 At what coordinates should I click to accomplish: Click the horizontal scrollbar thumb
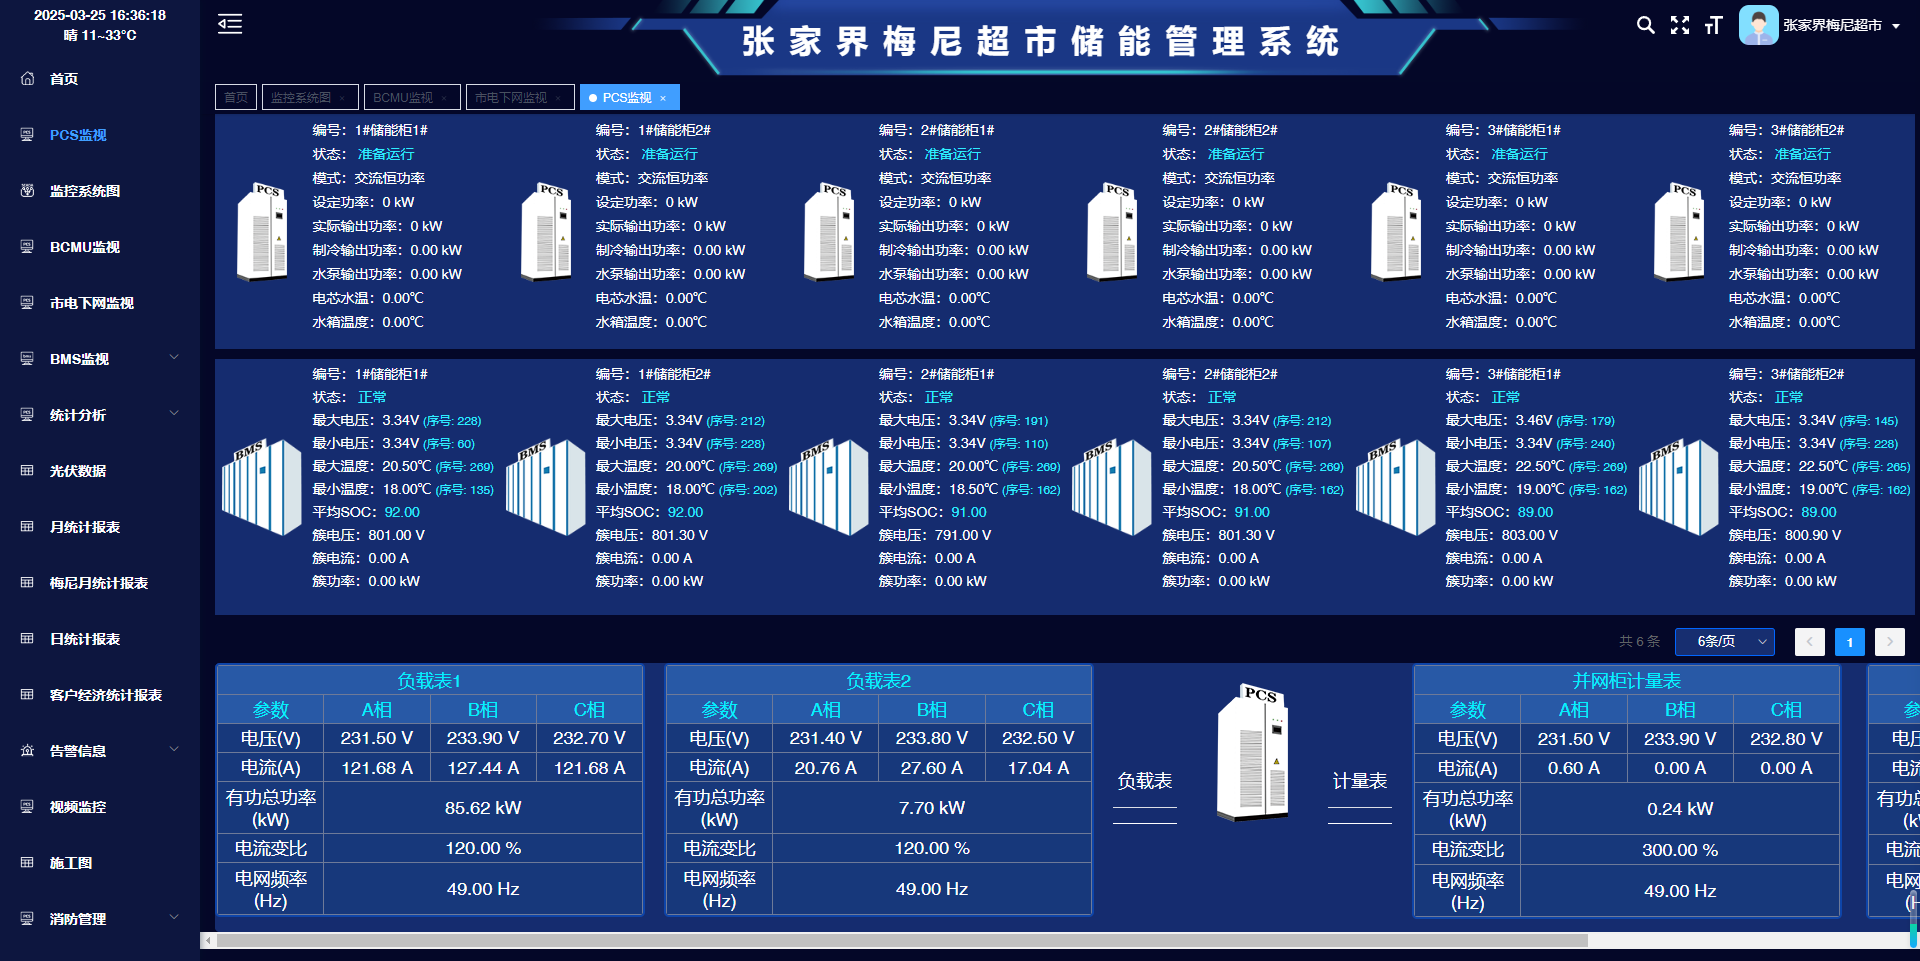tap(901, 940)
